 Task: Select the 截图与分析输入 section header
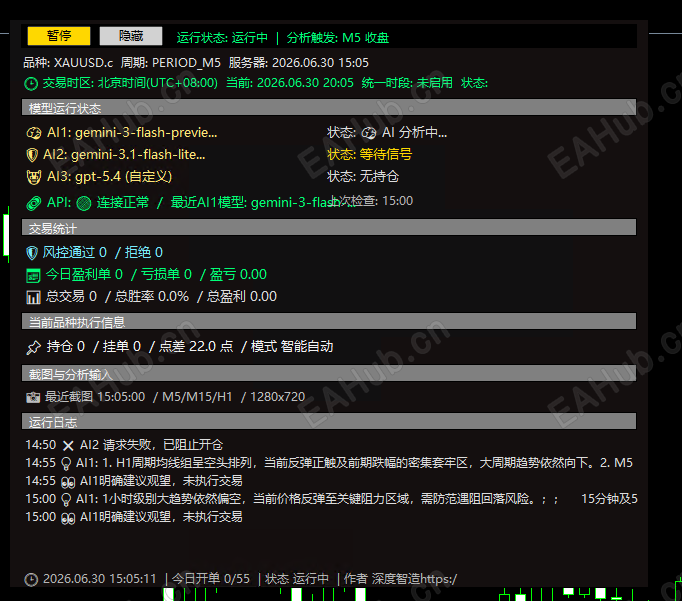(x=329, y=374)
